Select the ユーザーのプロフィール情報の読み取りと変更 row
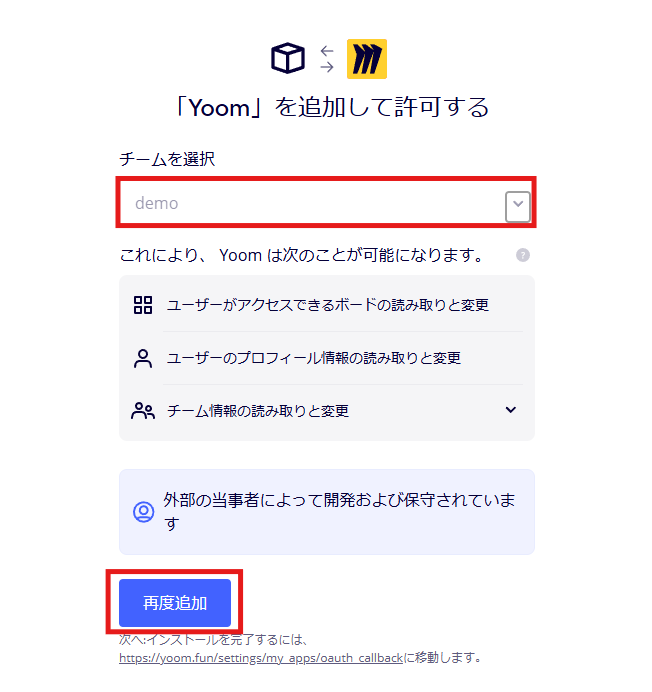 pyautogui.click(x=327, y=358)
